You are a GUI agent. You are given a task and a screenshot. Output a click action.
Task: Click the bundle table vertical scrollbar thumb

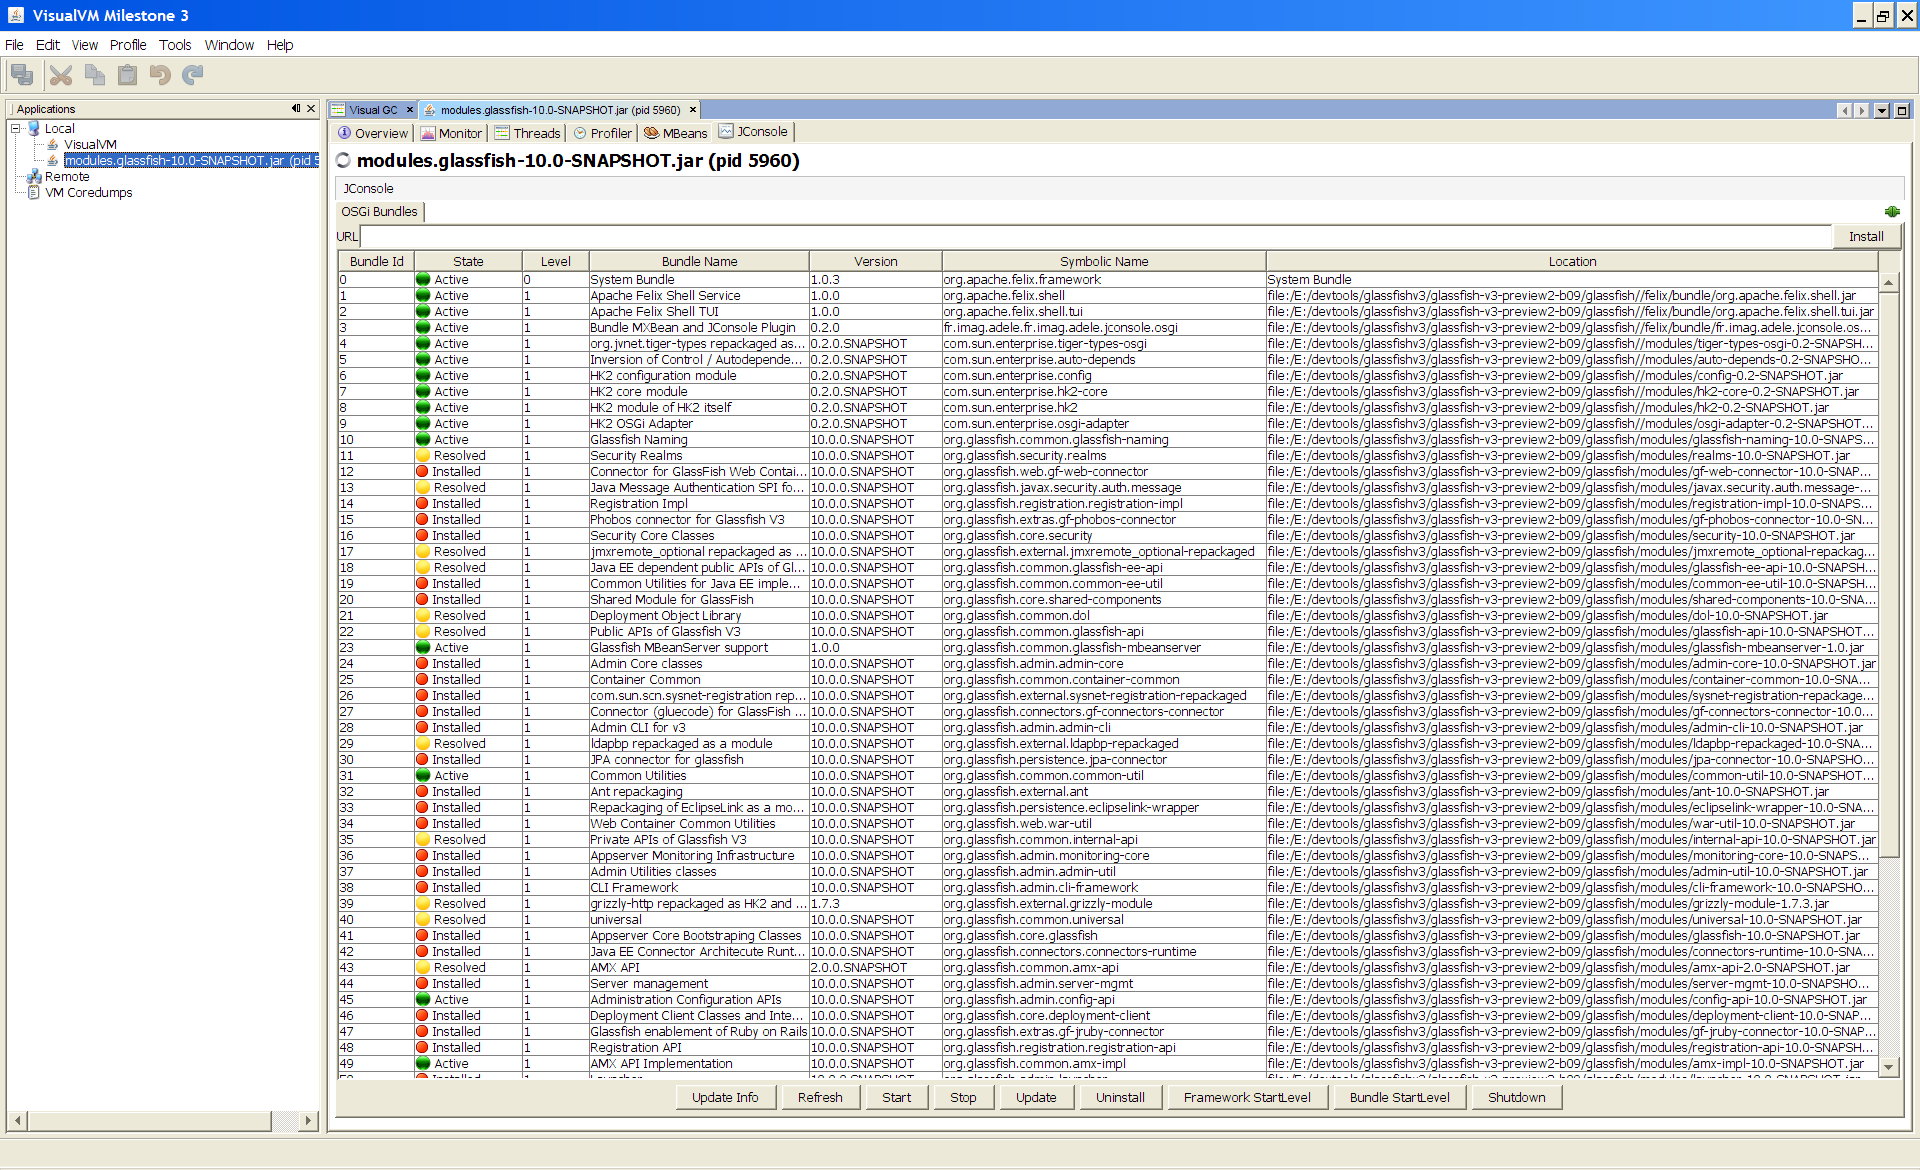[1889, 575]
